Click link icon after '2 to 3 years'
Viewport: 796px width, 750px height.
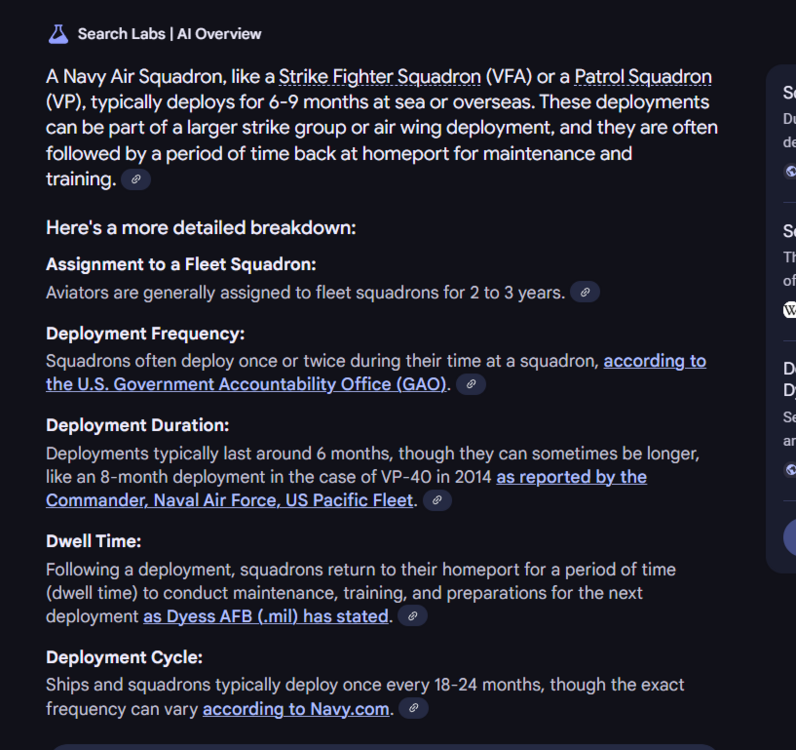[585, 292]
